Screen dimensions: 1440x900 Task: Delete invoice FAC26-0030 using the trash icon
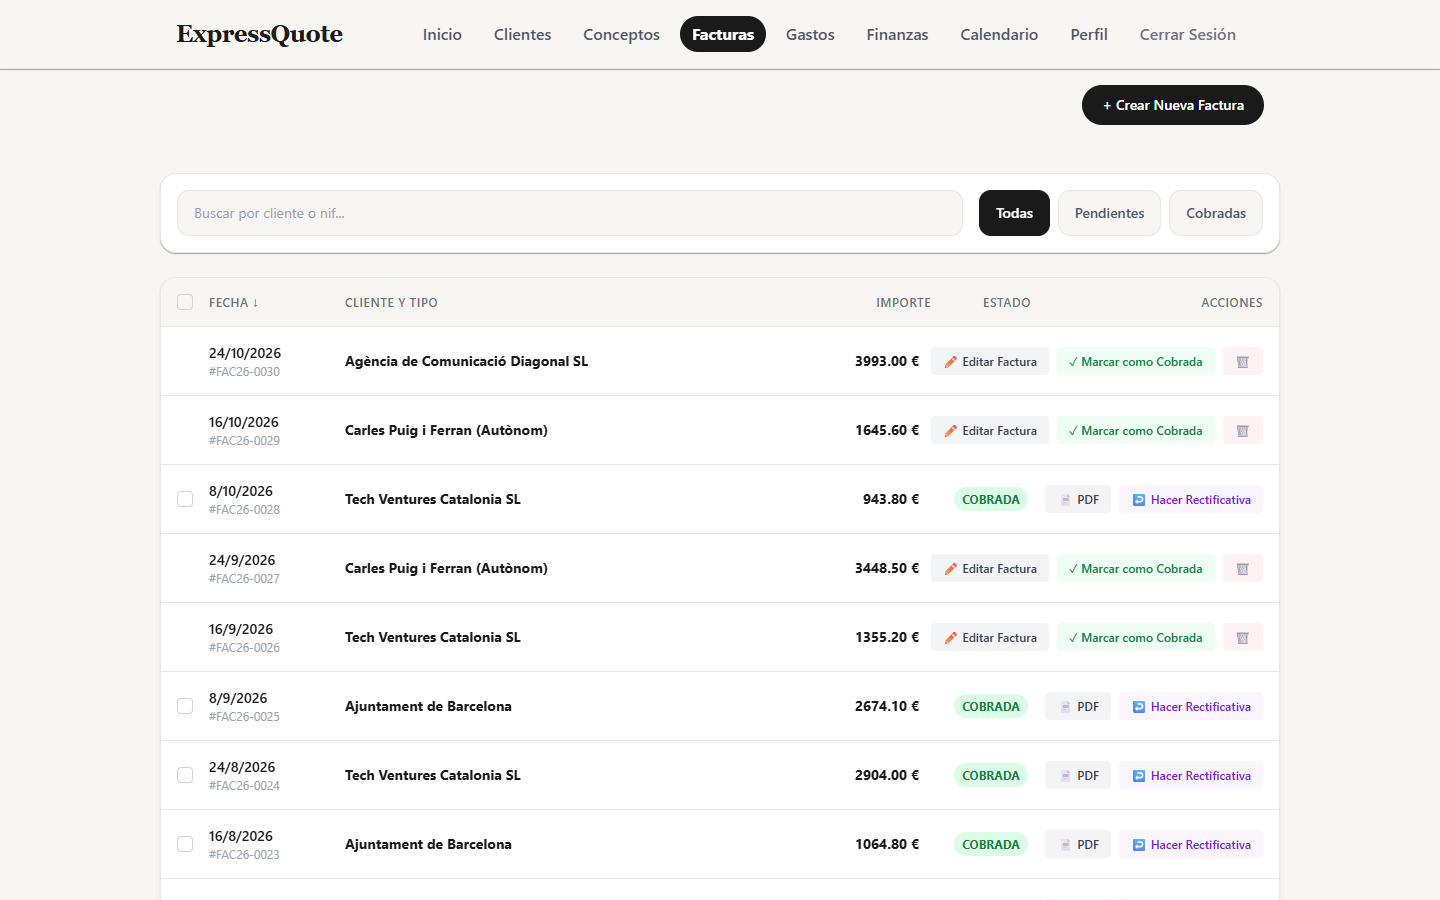point(1242,361)
